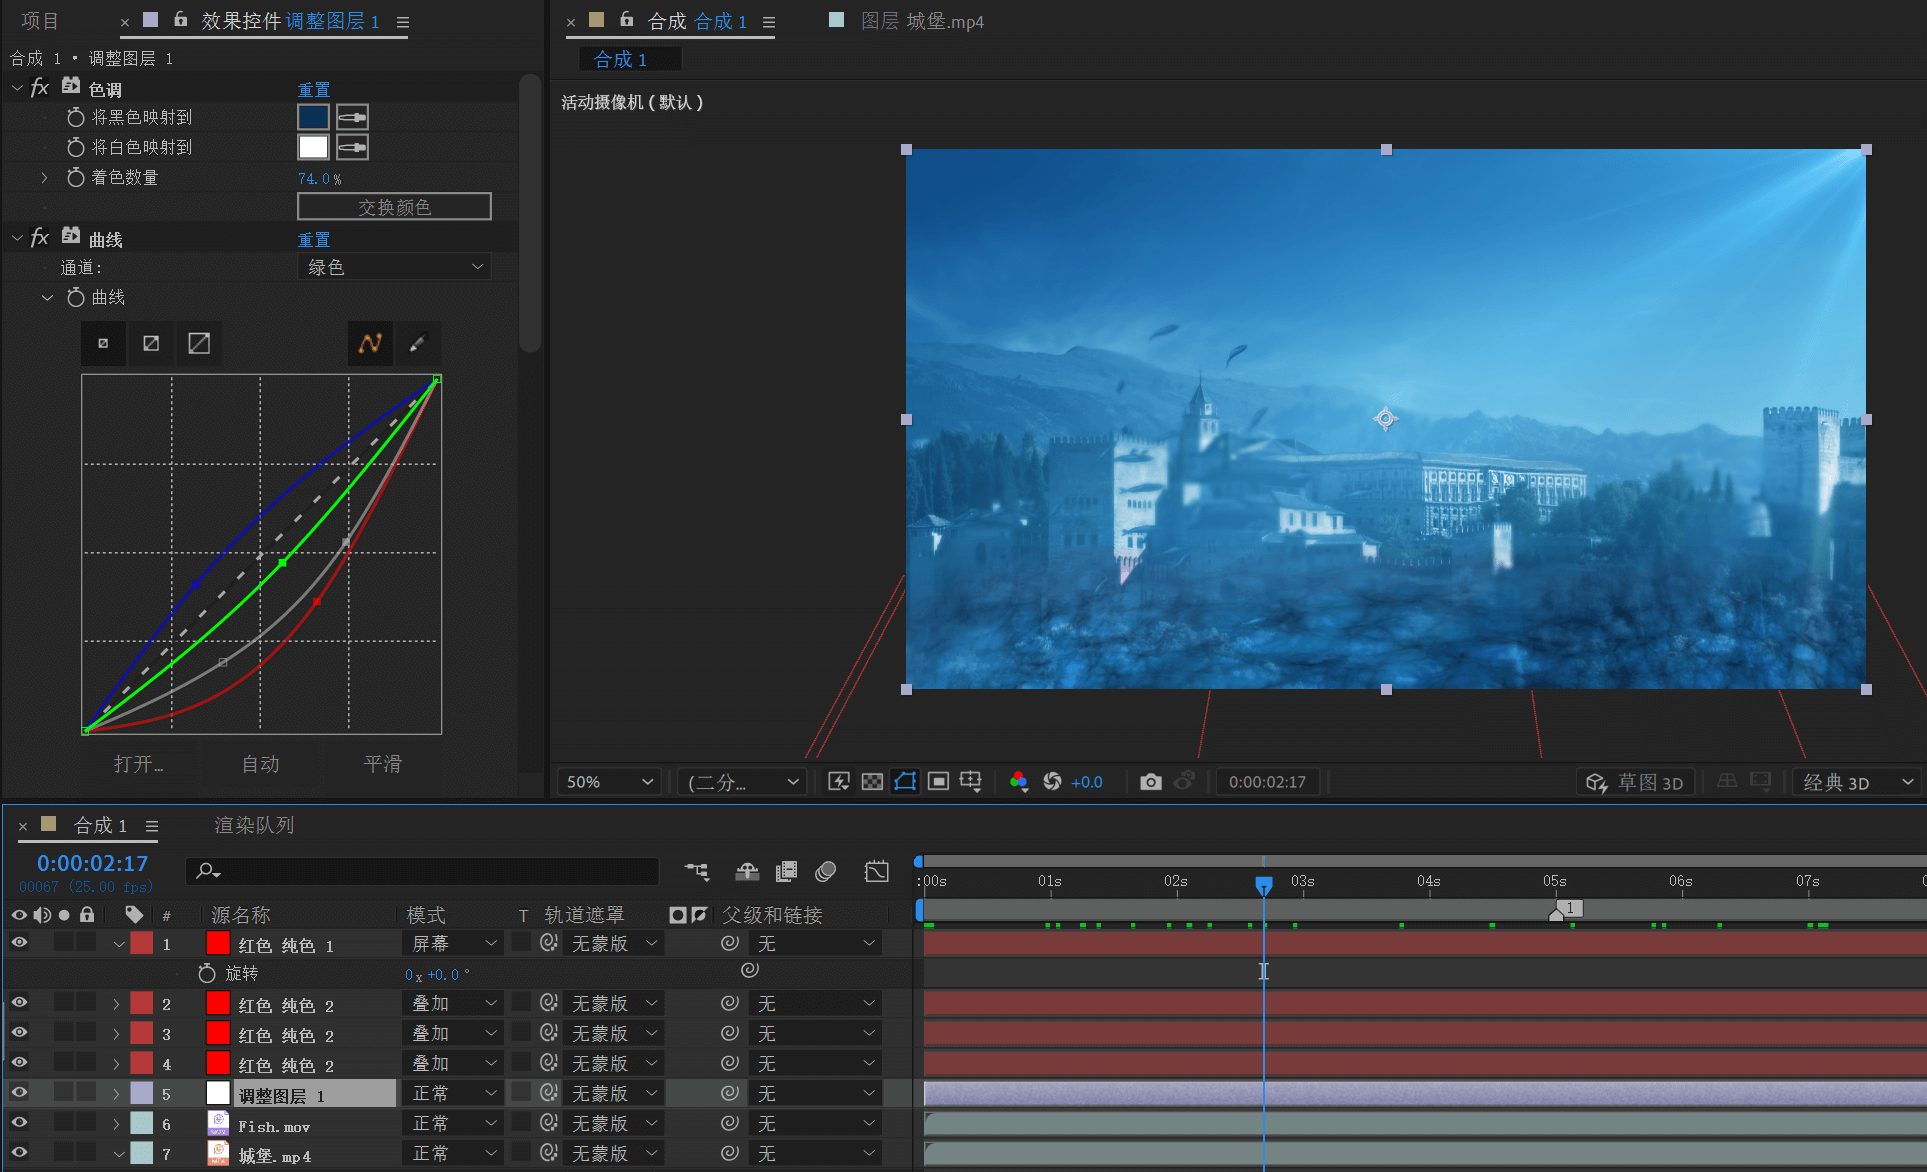Open grid and guide options
This screenshot has width=1927, height=1172.
pos(971,781)
